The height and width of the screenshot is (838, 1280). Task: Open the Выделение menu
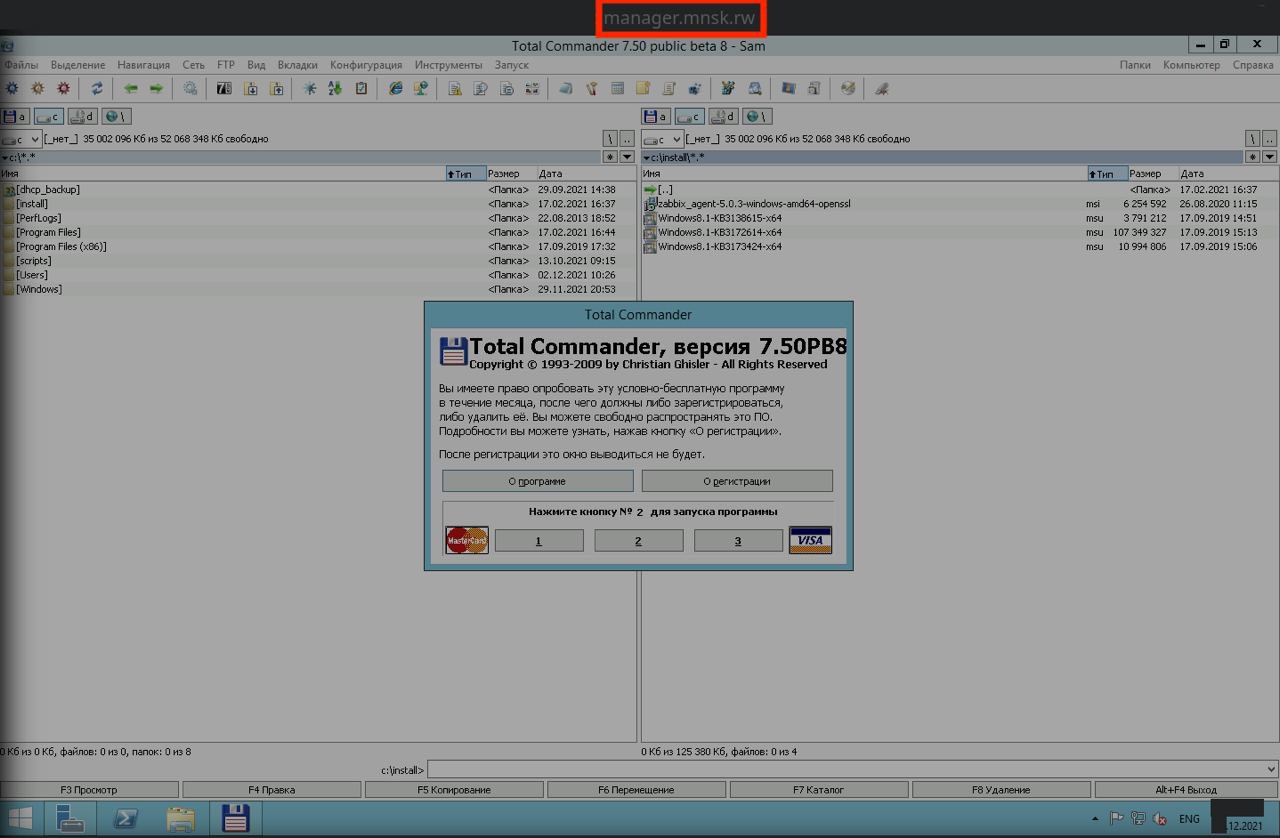(78, 65)
